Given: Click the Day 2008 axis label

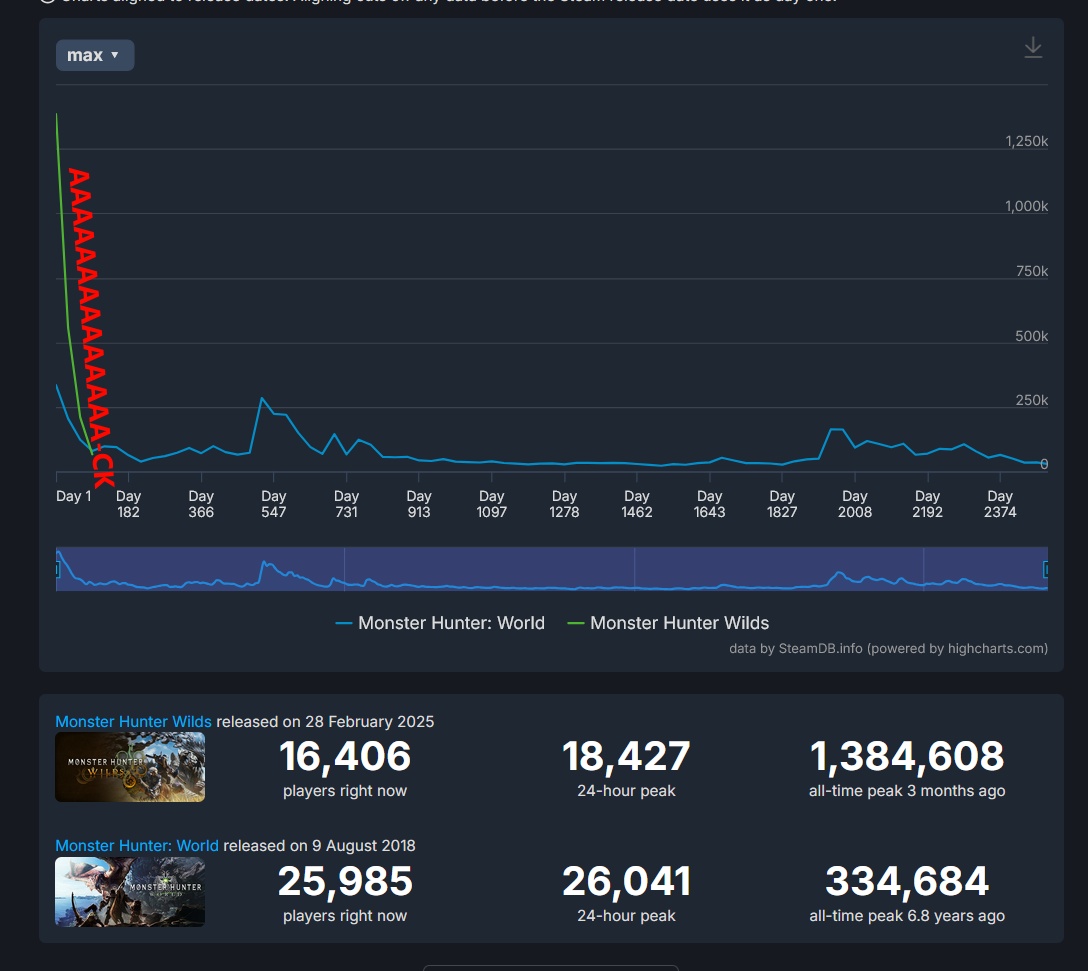Looking at the screenshot, I should pyautogui.click(x=855, y=504).
